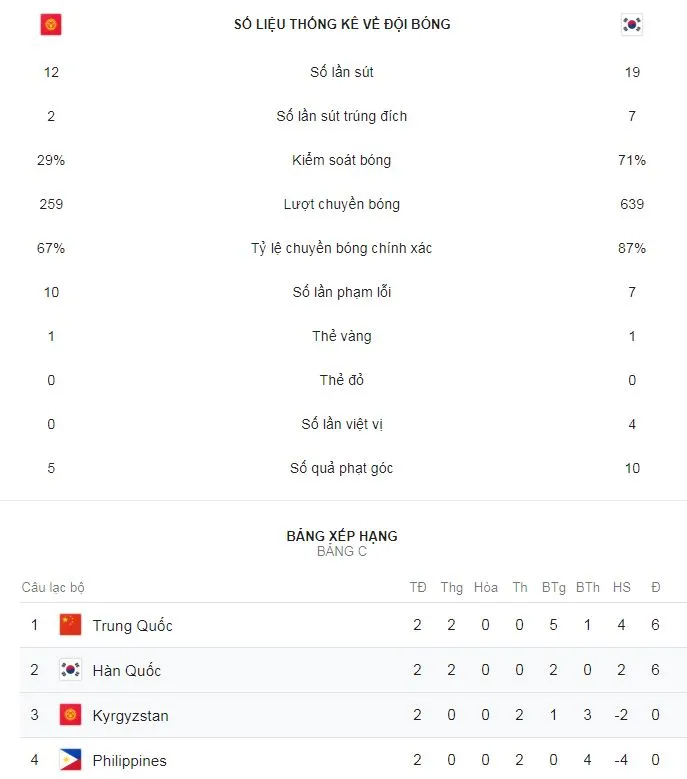Open the Trung Quốc team link
The height and width of the screenshot is (779, 687).
click(132, 626)
